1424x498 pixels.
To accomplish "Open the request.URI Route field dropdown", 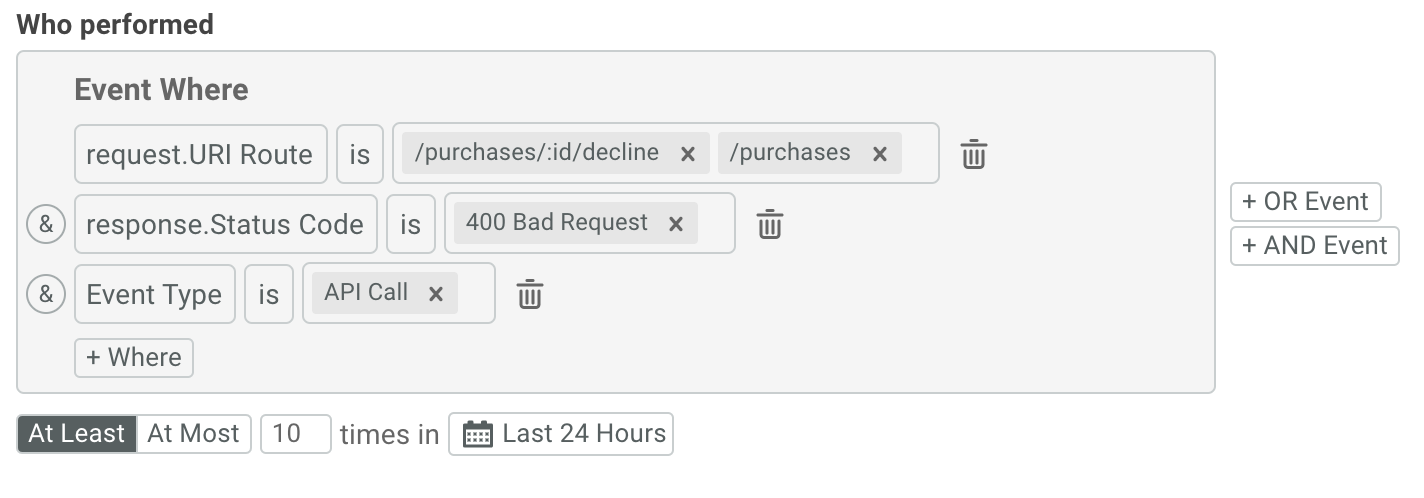I will click(201, 154).
